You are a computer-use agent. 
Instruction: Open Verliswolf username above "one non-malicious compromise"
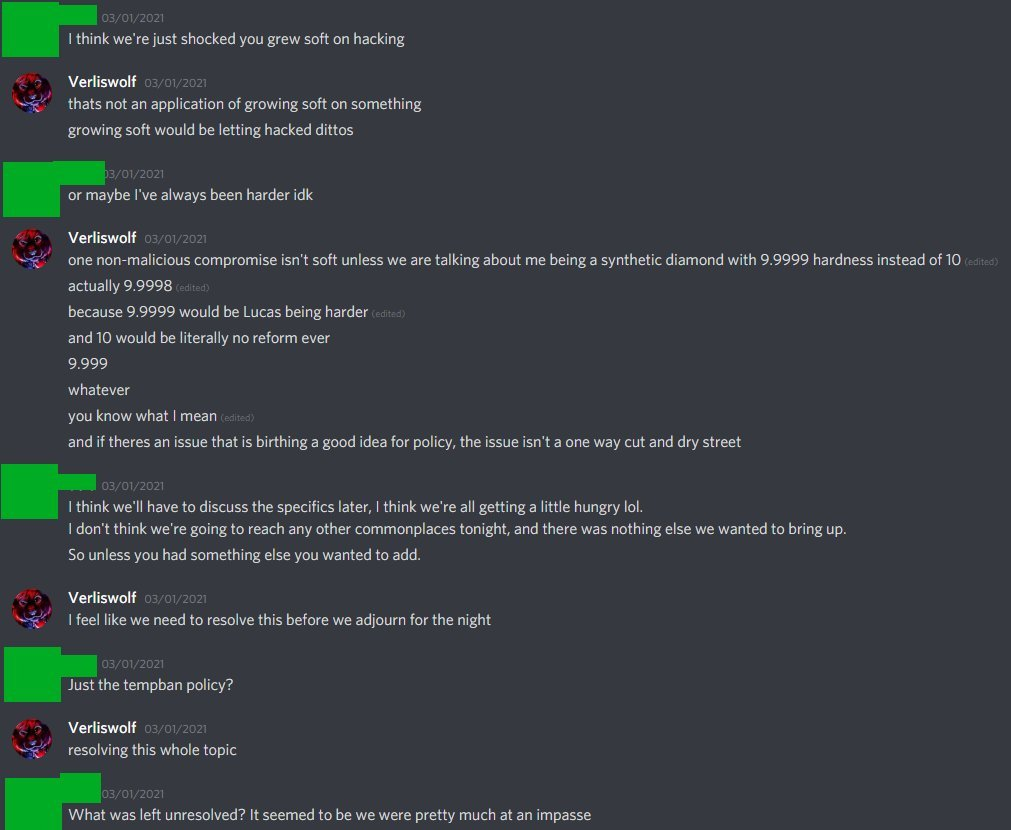[x=102, y=238]
